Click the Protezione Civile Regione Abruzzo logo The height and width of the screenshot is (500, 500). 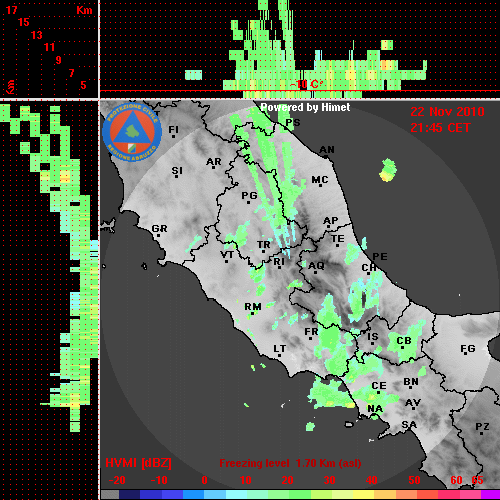click(x=132, y=132)
